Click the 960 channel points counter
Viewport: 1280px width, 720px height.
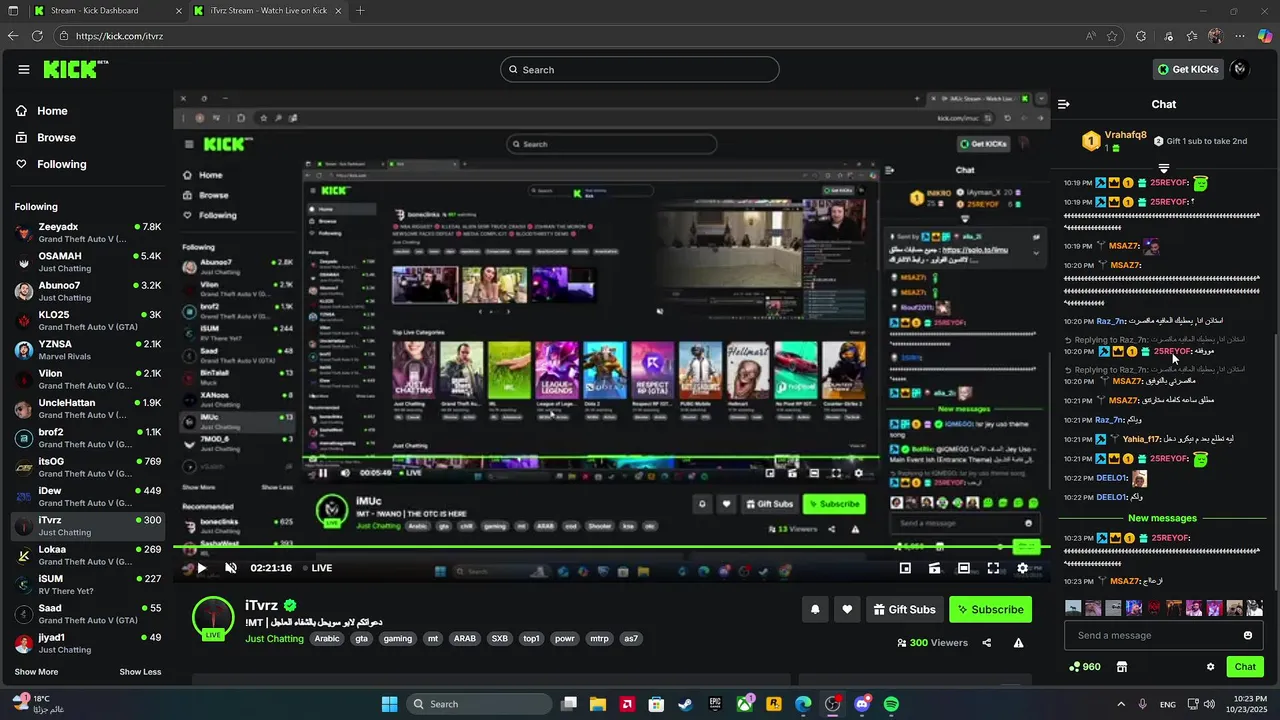pos(1084,667)
